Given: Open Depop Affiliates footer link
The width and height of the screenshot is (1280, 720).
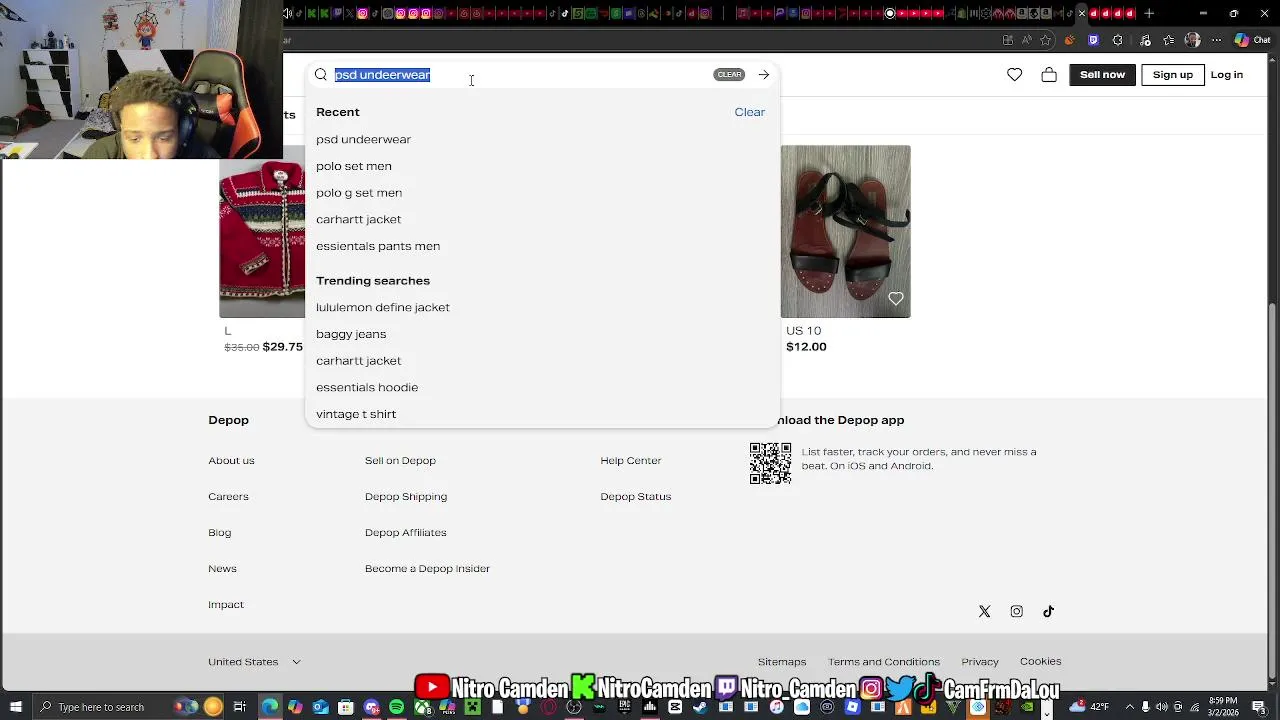Looking at the screenshot, I should tap(405, 533).
